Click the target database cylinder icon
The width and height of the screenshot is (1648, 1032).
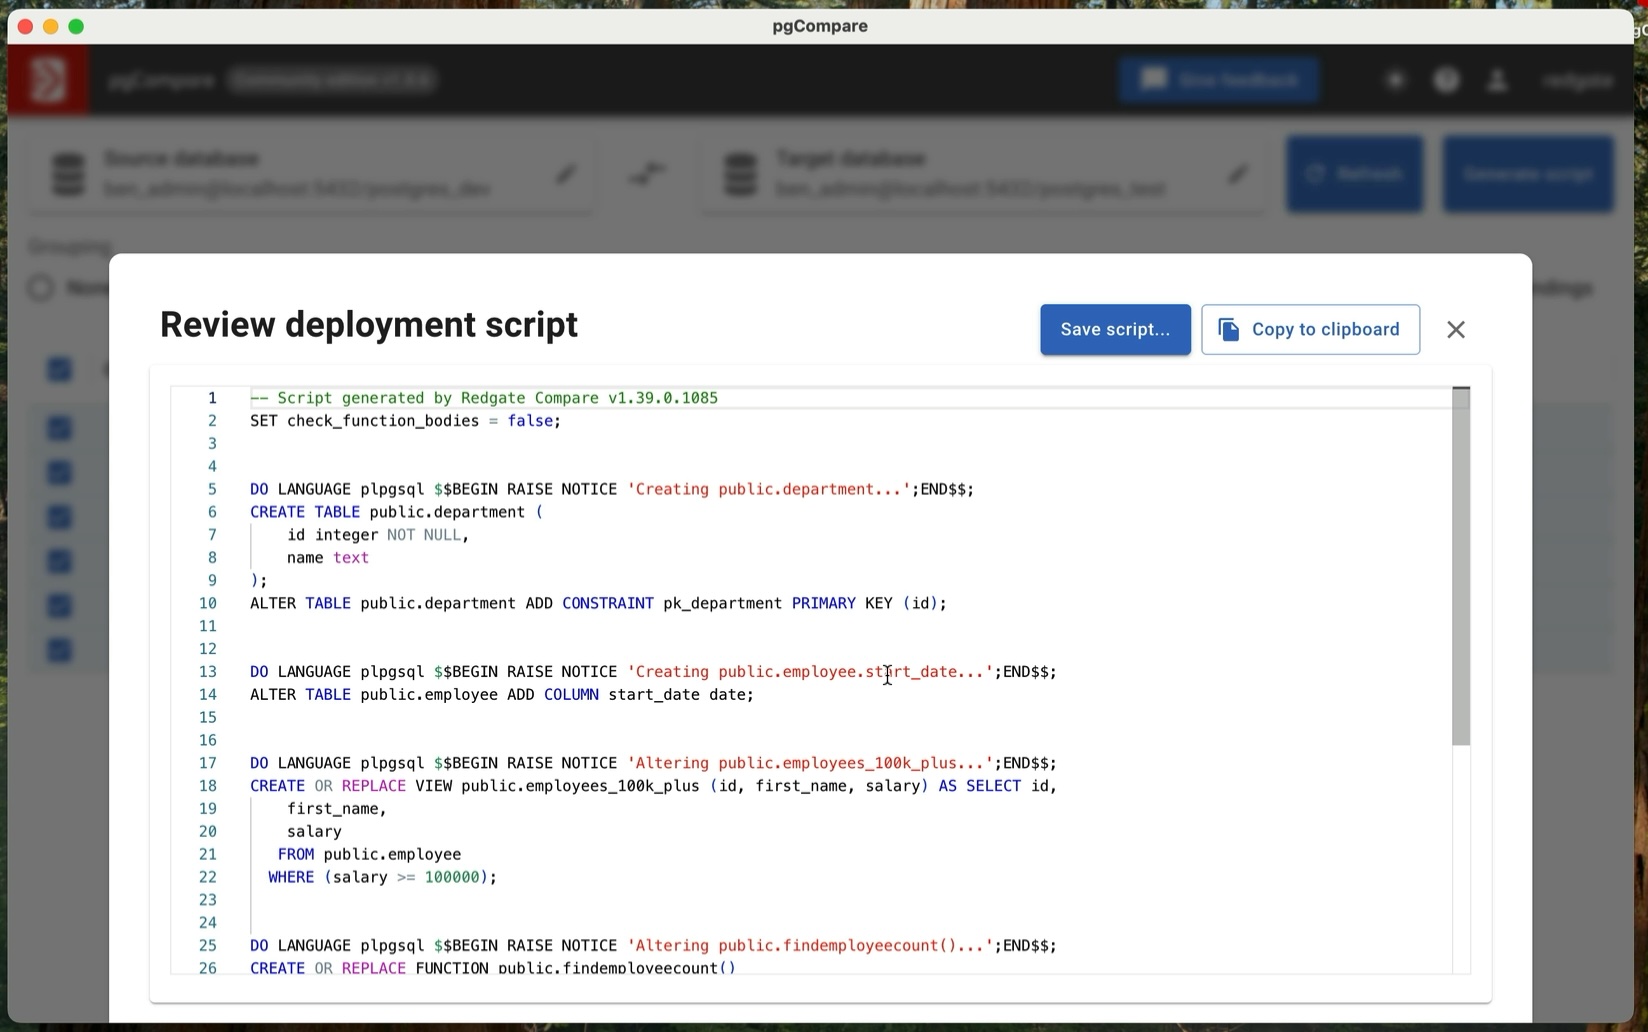click(x=740, y=175)
